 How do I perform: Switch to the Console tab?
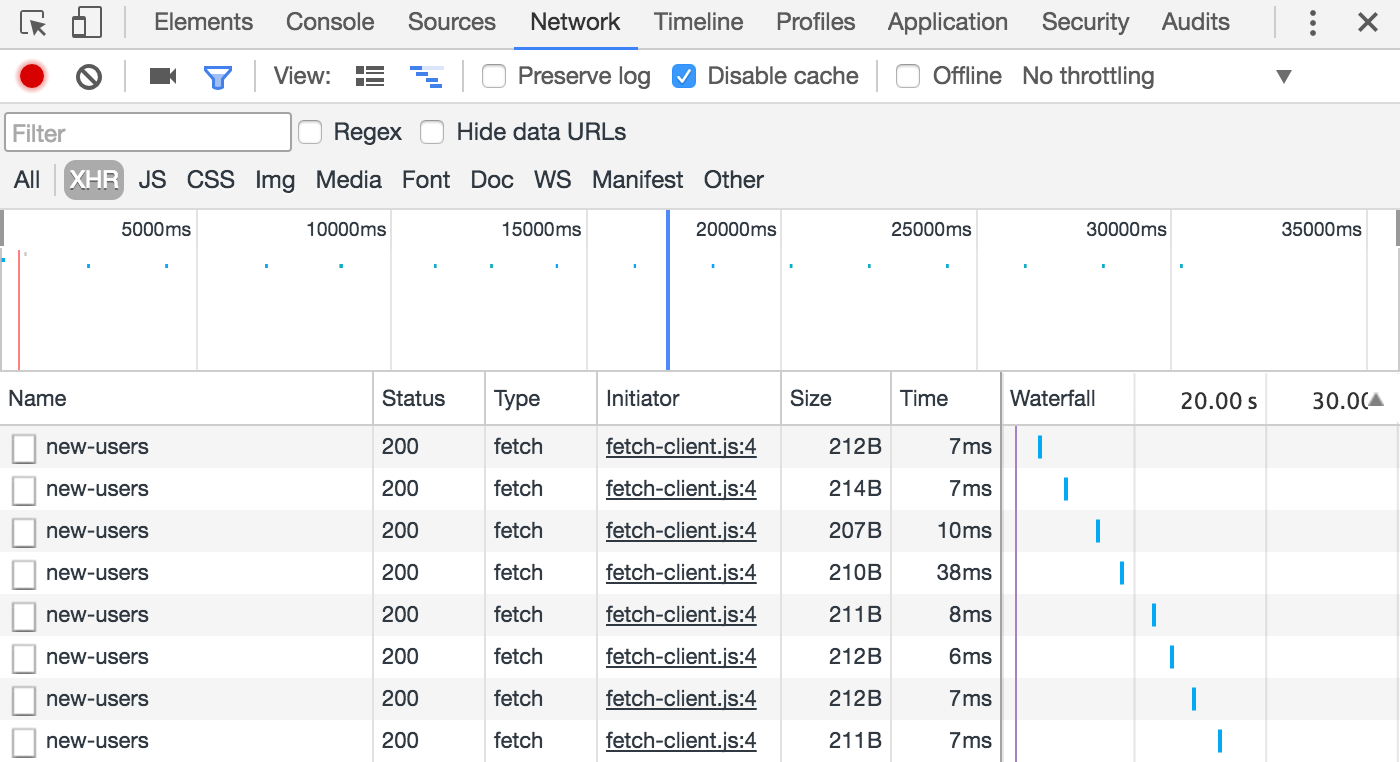pyautogui.click(x=330, y=22)
